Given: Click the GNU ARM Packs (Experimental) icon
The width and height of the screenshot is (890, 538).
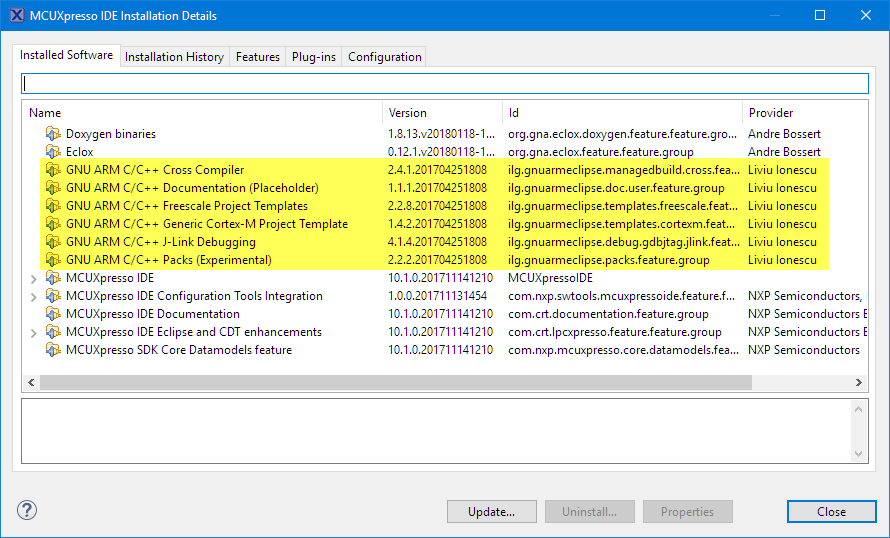Looking at the screenshot, I should click(x=53, y=260).
